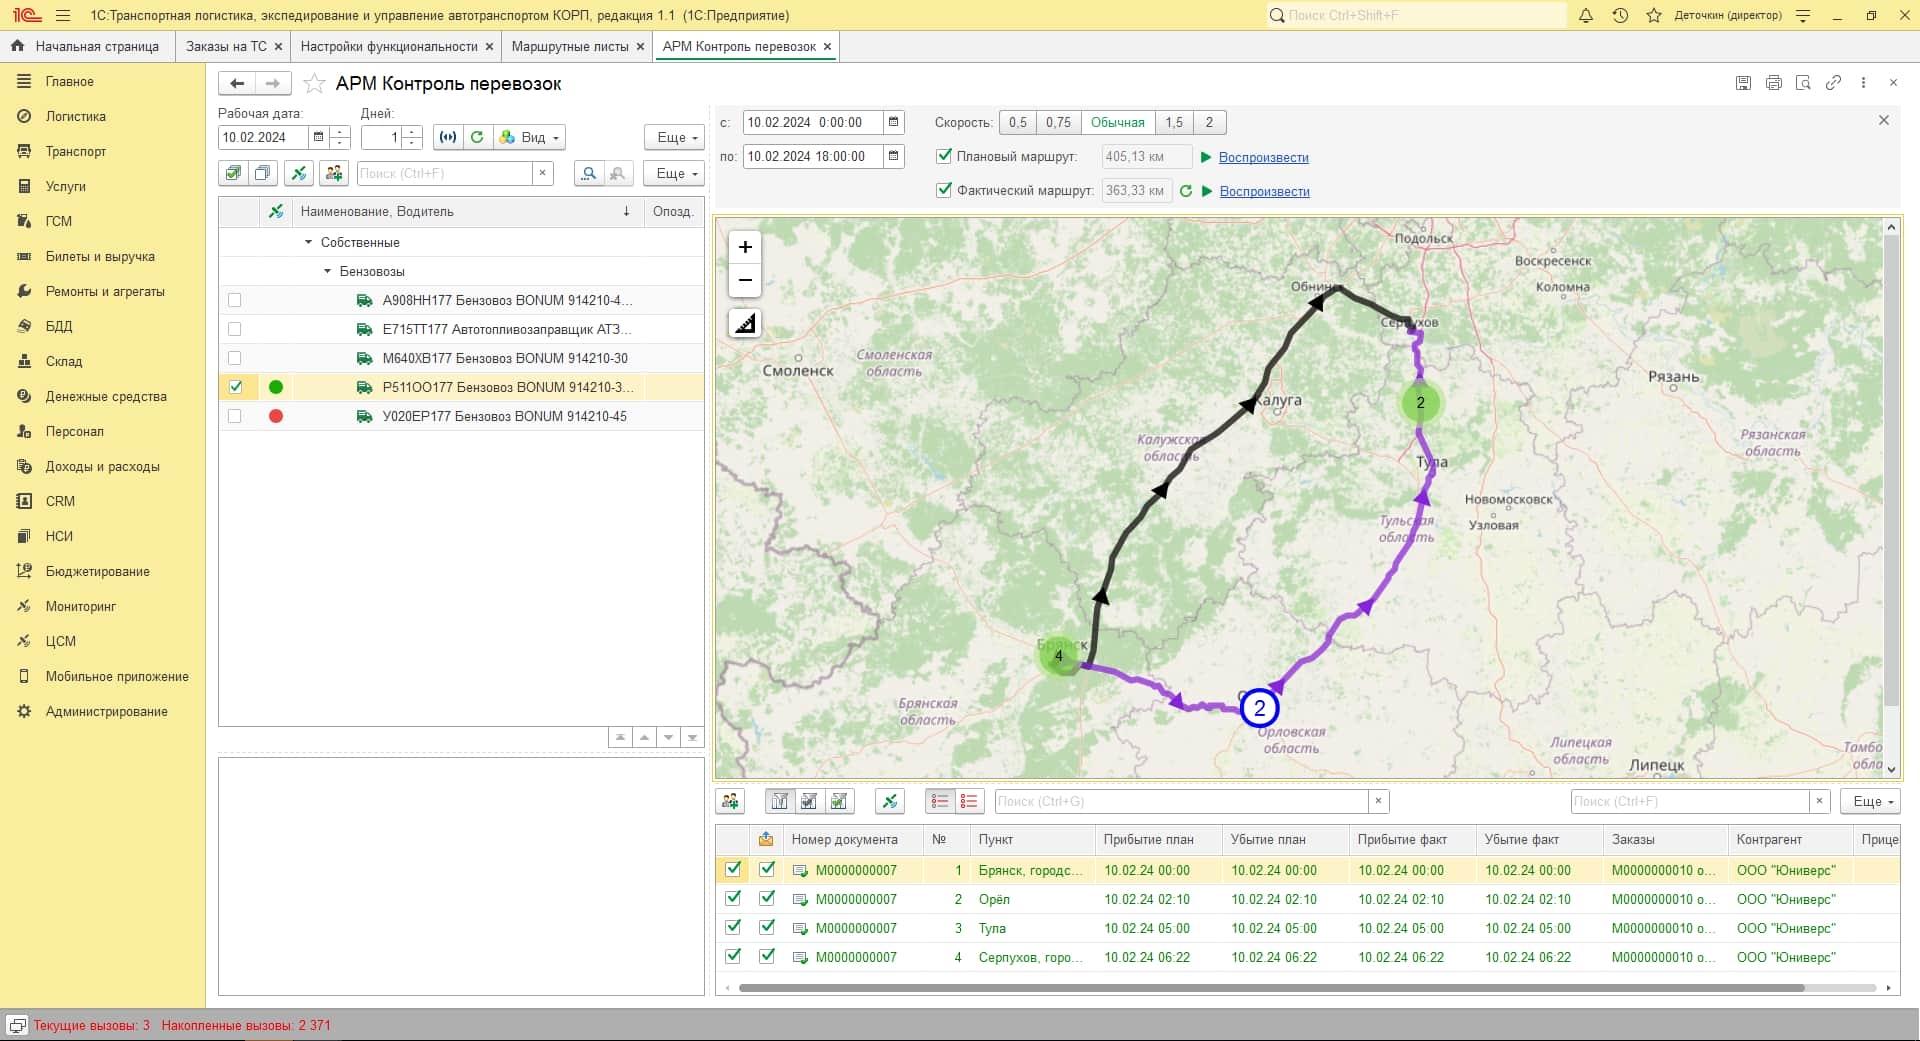Image resolution: width=1920 pixels, height=1041 pixels.
Task: Collapse the Бензовозы tree group
Action: point(327,271)
